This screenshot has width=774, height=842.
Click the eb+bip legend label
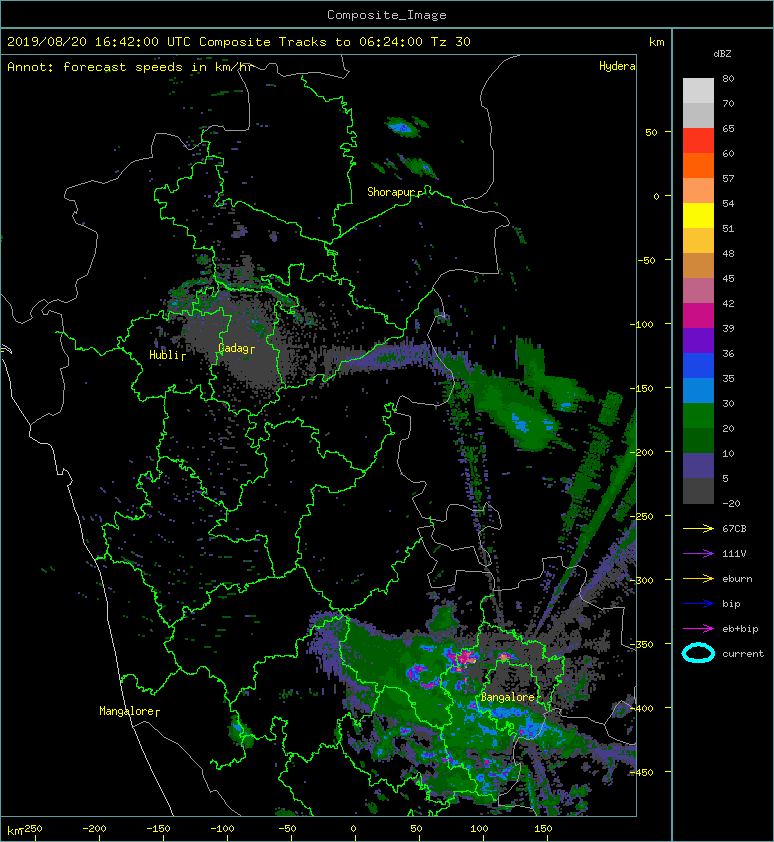pos(740,629)
